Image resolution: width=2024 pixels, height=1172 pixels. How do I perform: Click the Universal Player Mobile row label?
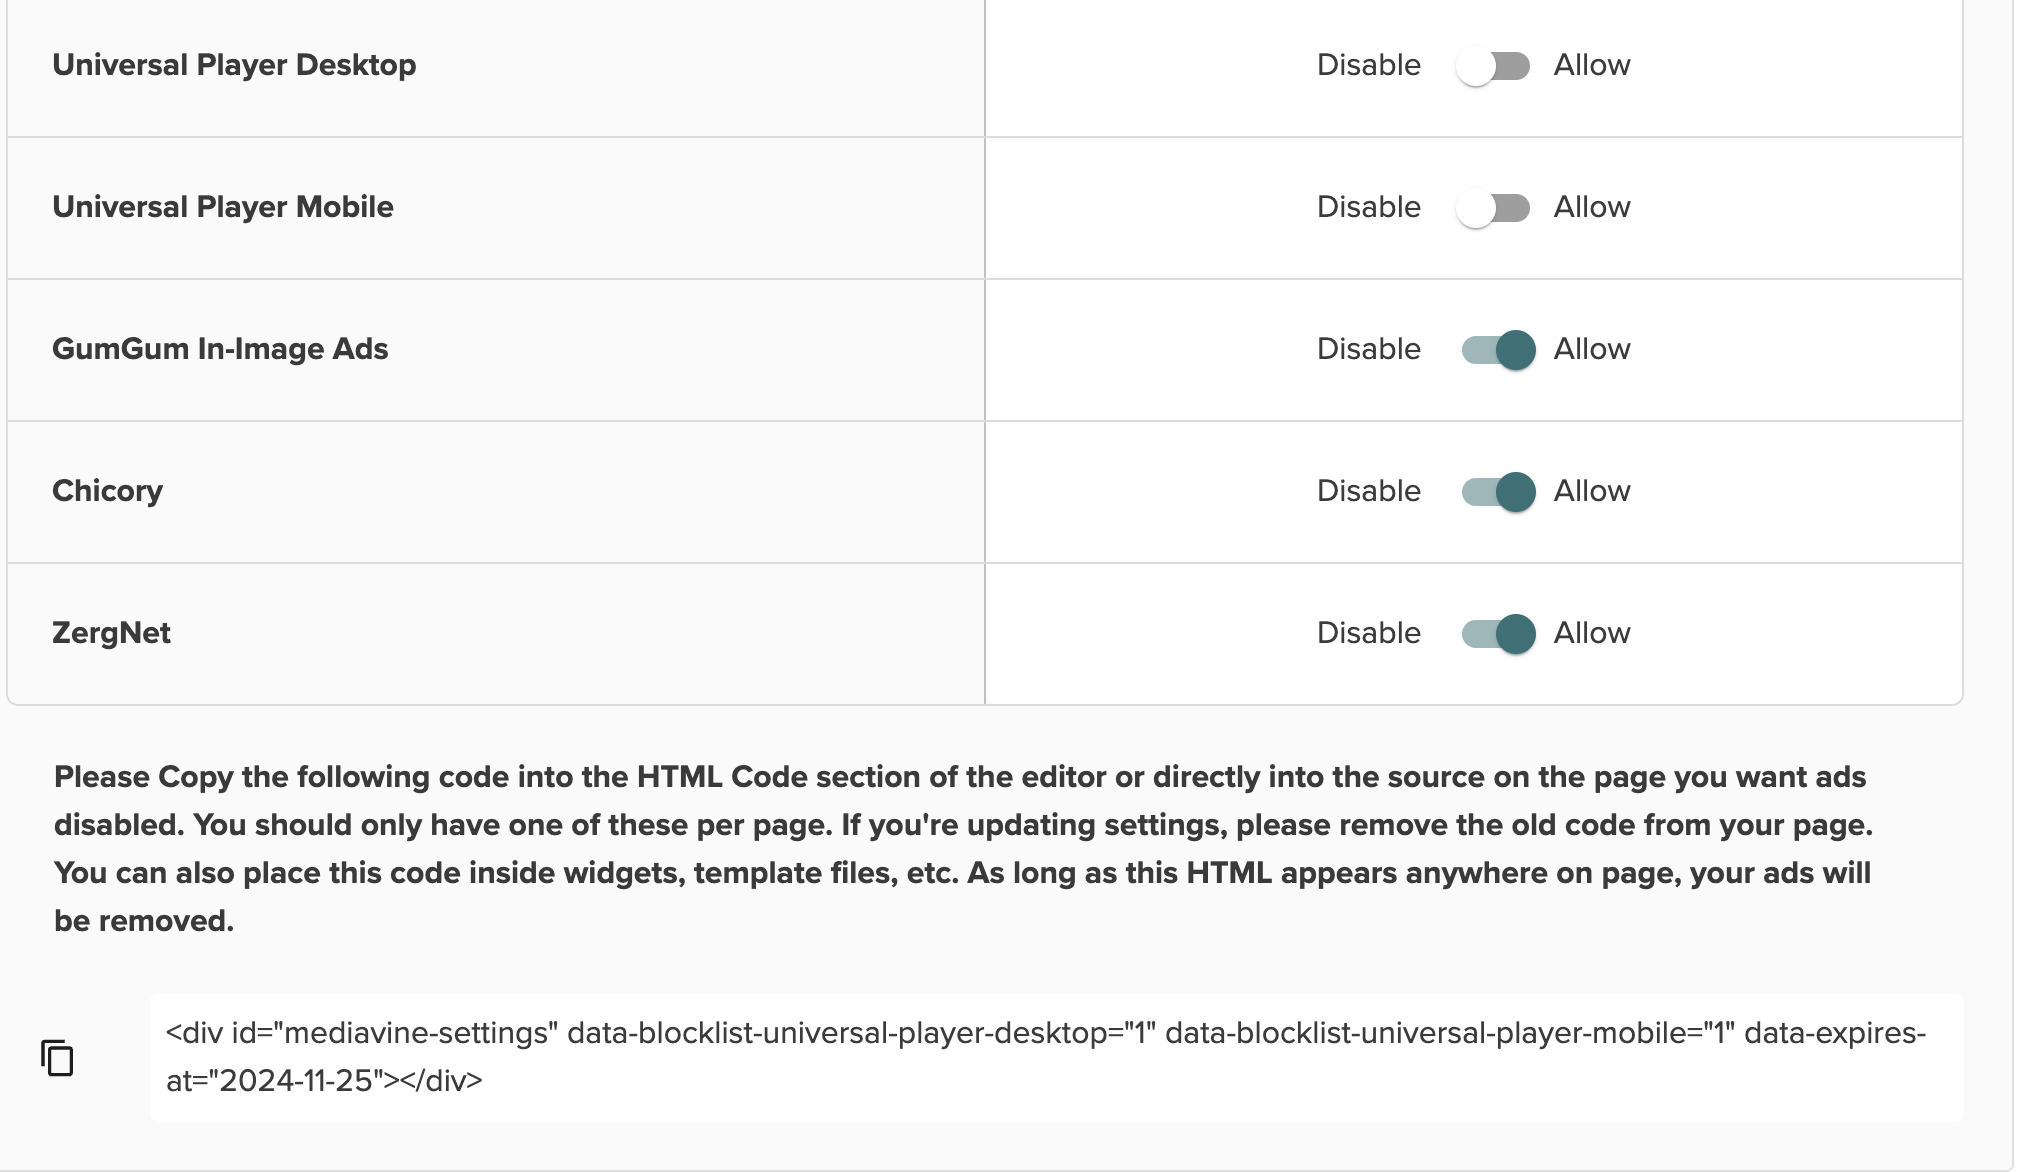(223, 207)
